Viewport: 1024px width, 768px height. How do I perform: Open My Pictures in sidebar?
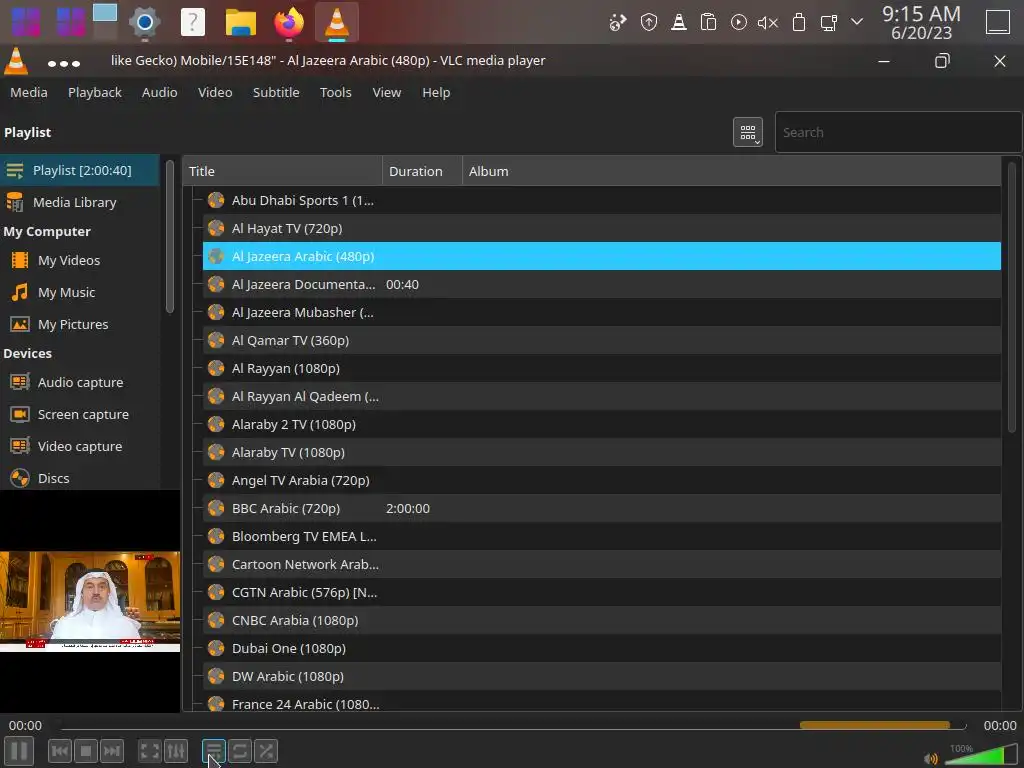point(80,325)
